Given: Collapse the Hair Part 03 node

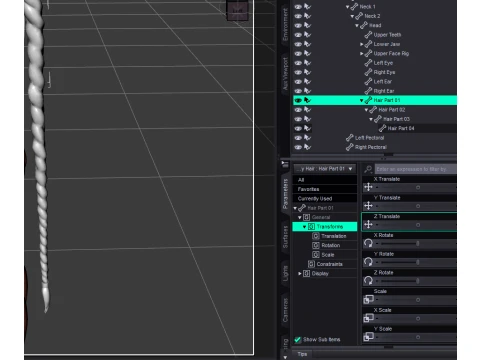Looking at the screenshot, I should (x=371, y=119).
